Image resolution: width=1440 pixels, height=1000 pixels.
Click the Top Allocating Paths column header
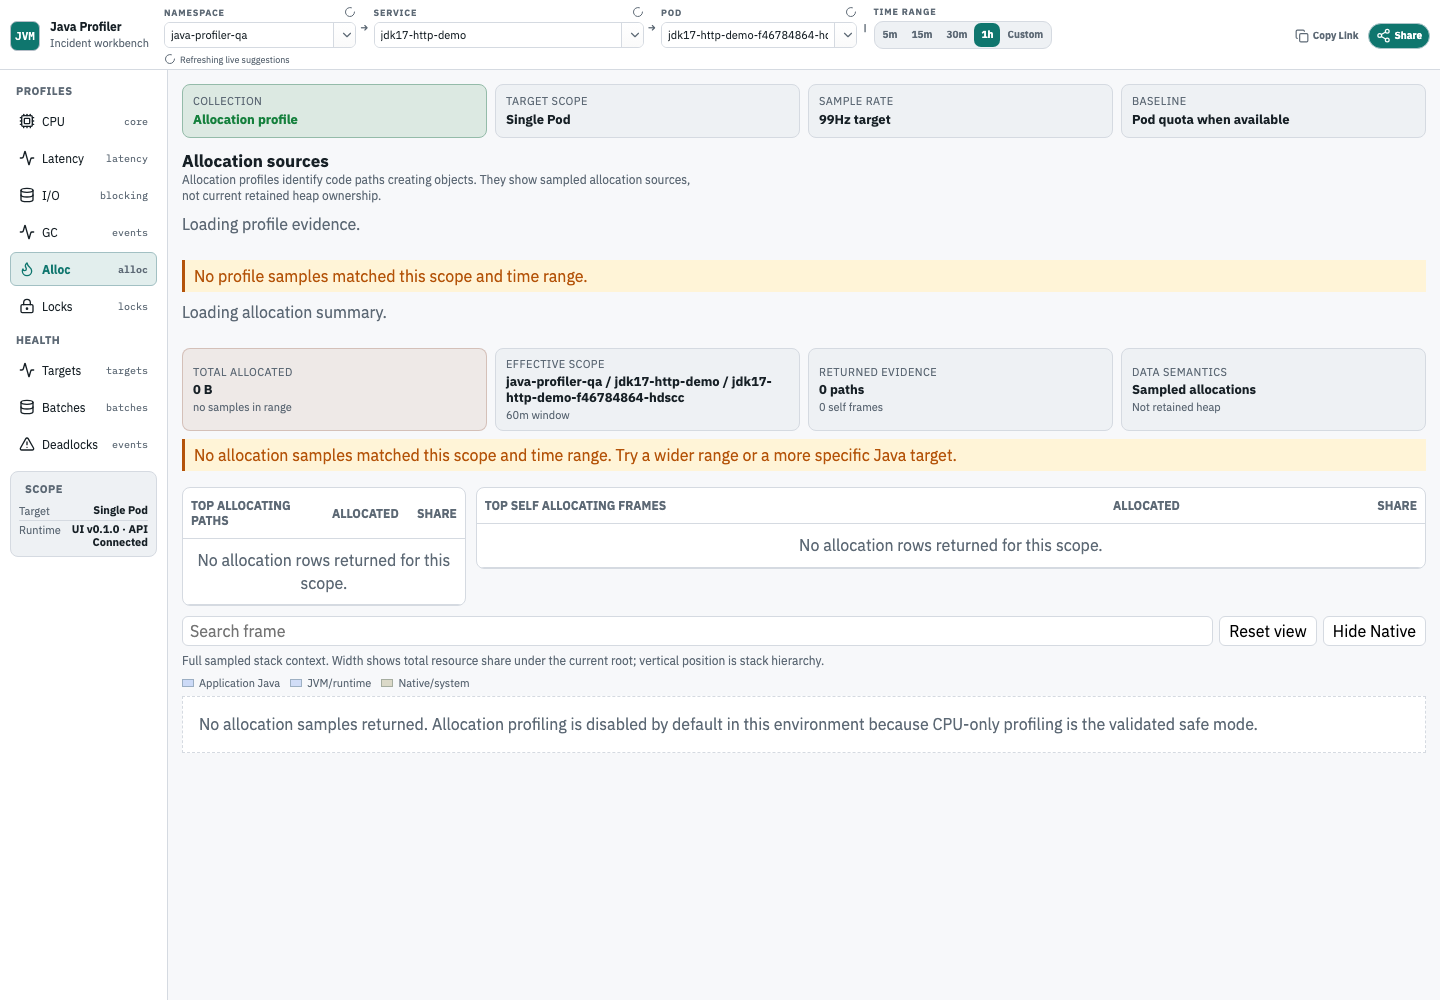pyautogui.click(x=241, y=513)
